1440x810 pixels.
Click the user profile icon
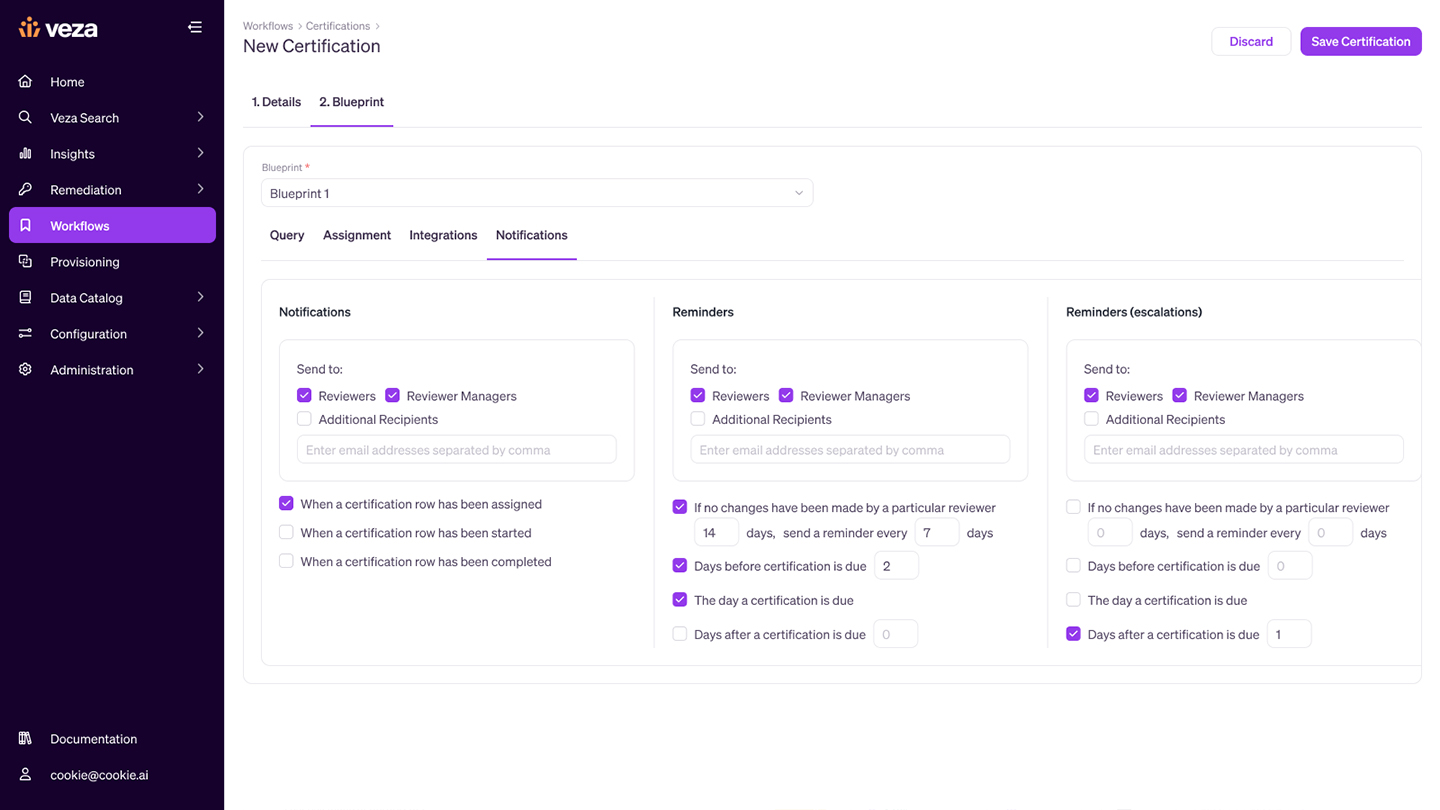click(x=26, y=774)
